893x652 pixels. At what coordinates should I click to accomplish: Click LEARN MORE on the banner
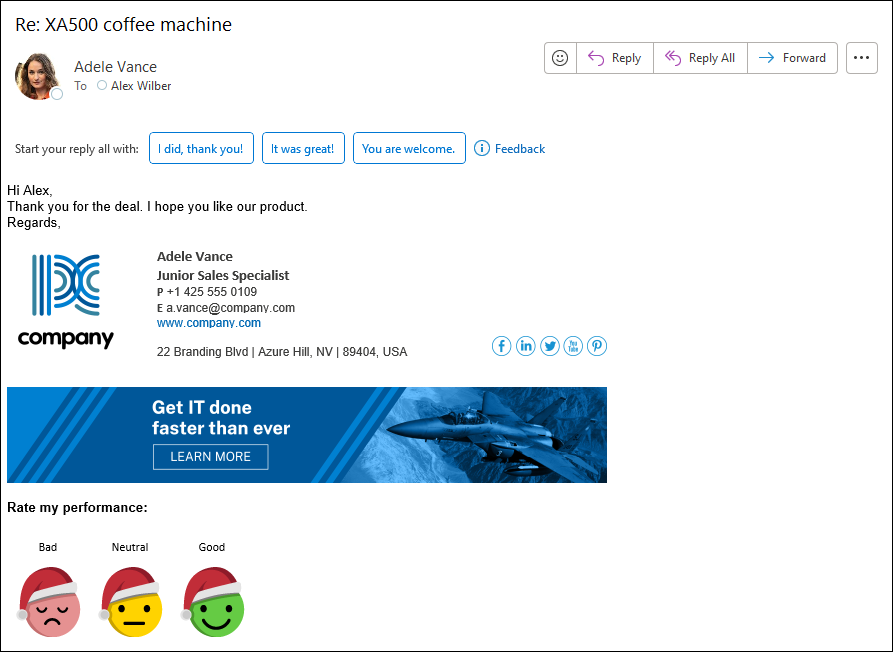pos(211,457)
